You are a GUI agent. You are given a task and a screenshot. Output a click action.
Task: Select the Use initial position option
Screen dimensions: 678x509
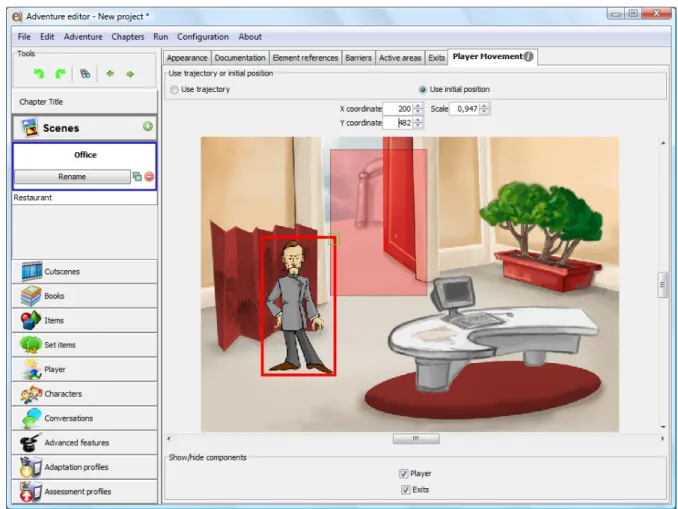423,90
